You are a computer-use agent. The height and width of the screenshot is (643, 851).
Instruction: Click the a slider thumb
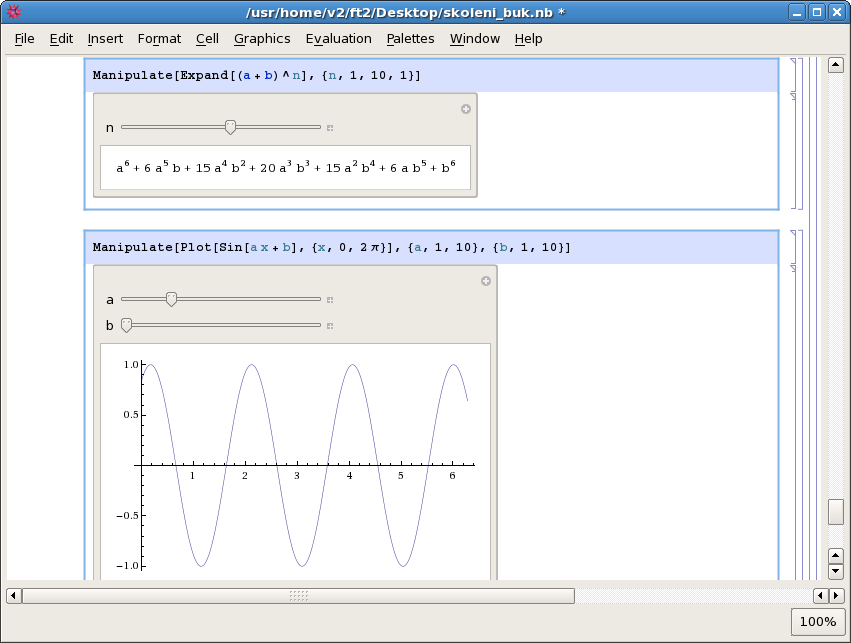171,300
